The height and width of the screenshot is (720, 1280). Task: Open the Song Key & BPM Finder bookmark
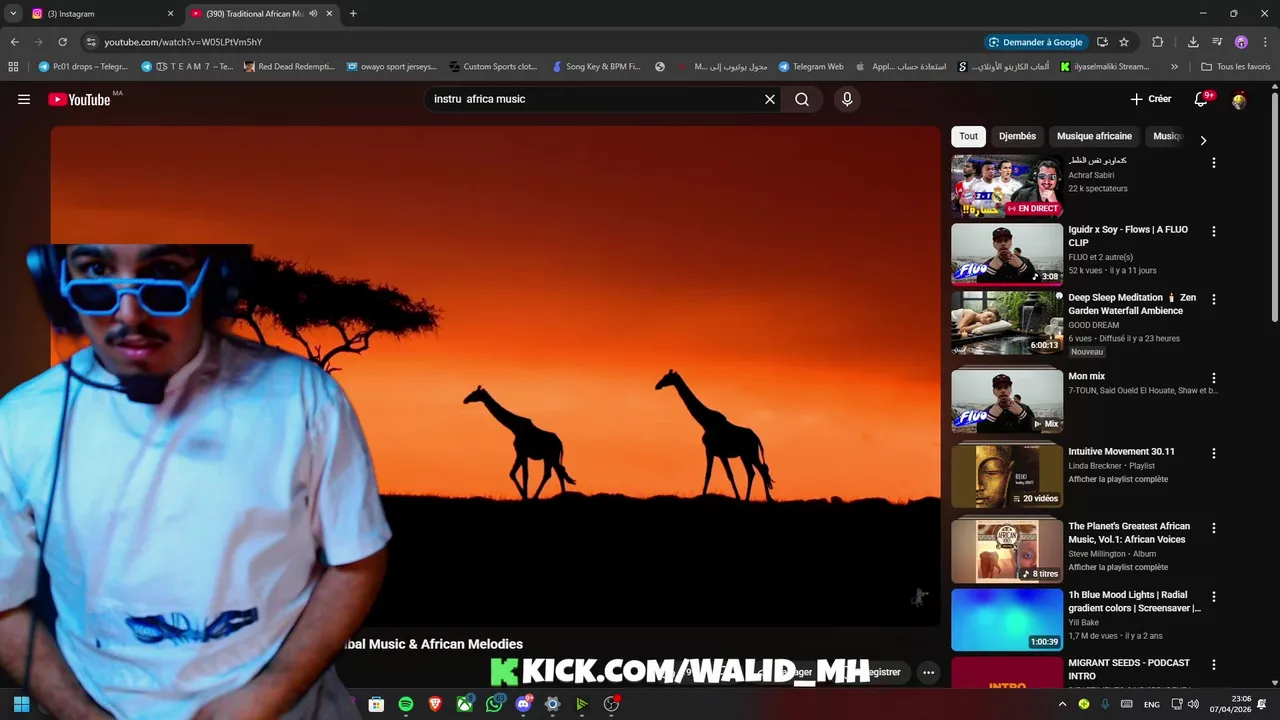point(596,67)
